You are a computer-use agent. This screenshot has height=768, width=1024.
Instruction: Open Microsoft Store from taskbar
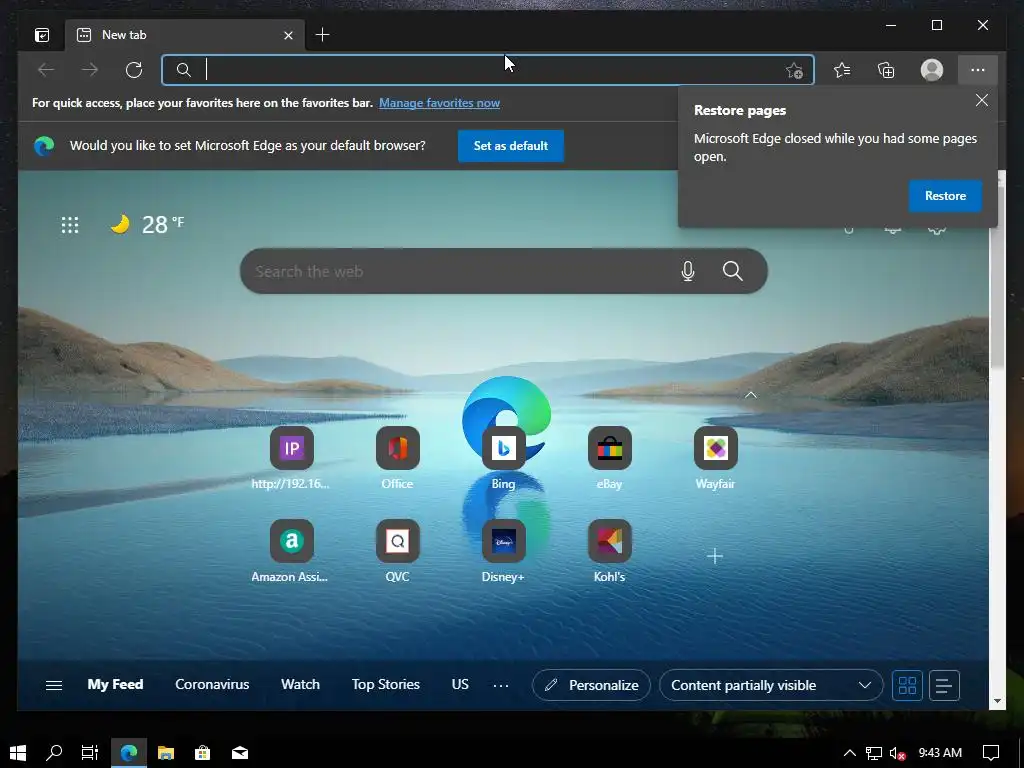202,753
